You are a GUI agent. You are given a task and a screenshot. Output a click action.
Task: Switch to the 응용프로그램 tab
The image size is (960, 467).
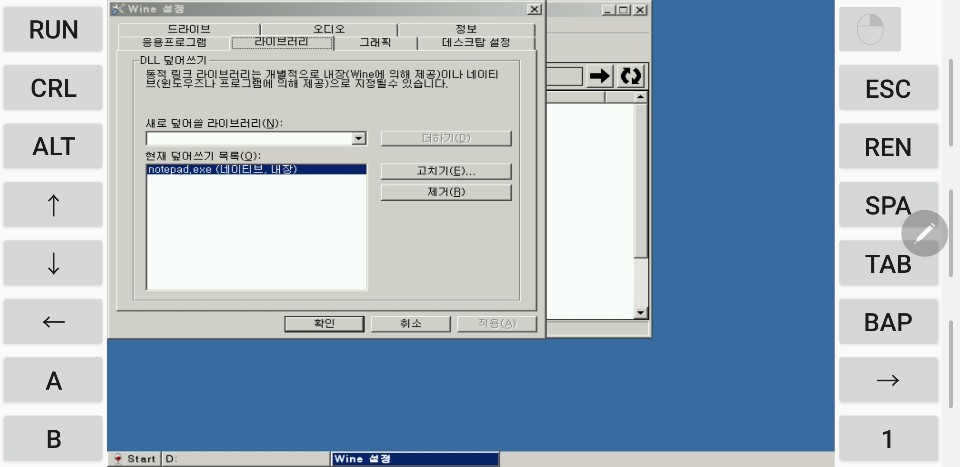(174, 43)
